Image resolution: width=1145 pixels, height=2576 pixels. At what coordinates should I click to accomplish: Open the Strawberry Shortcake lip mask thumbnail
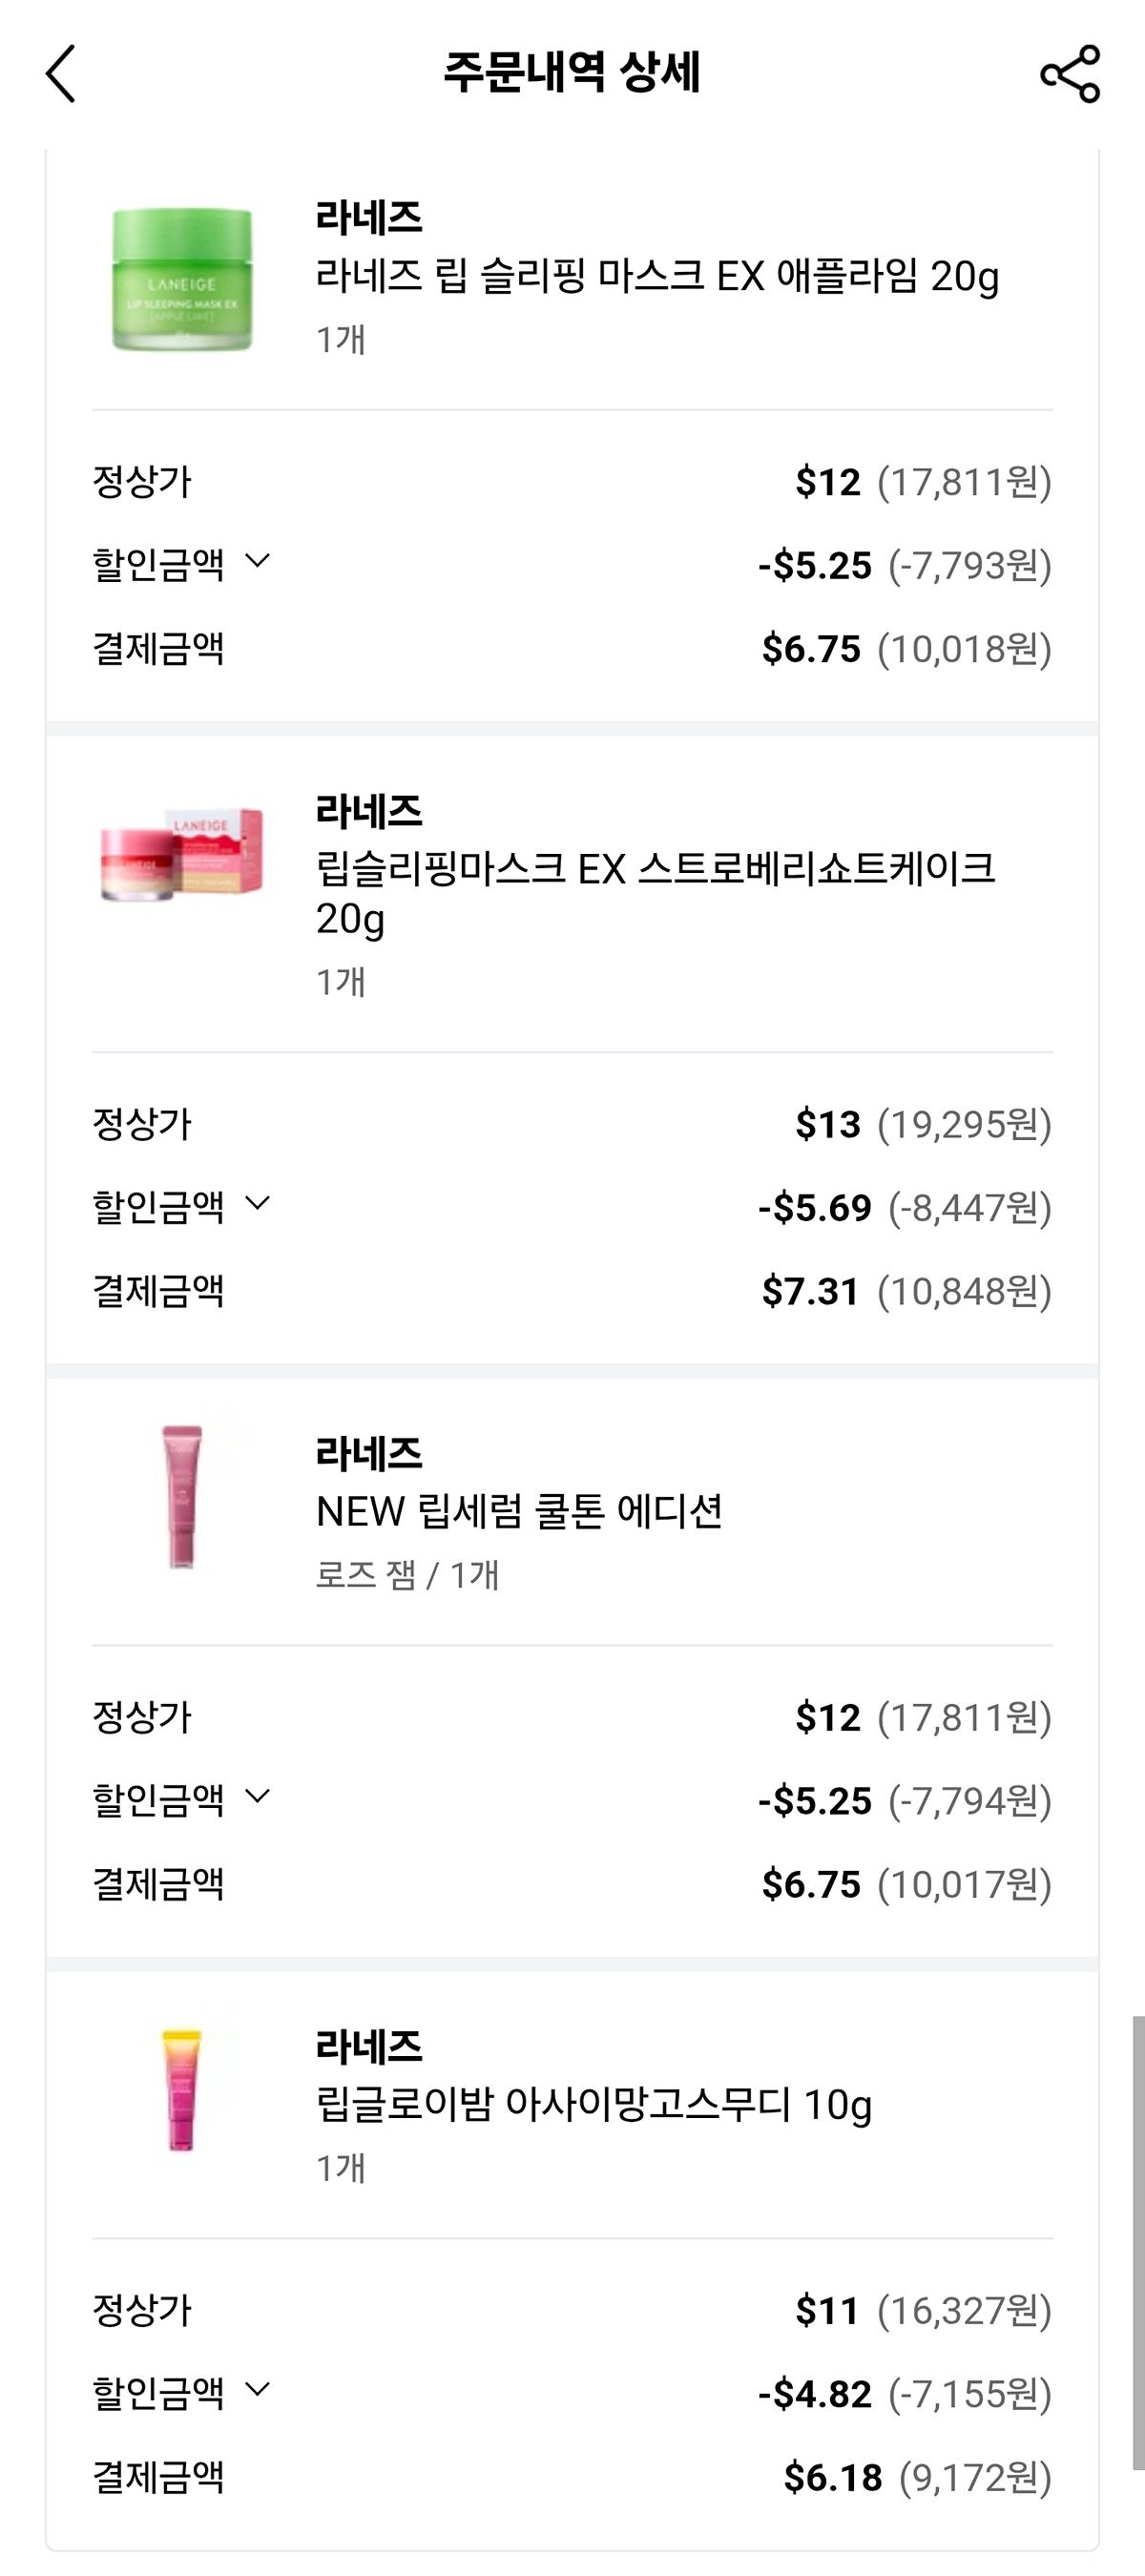click(182, 855)
